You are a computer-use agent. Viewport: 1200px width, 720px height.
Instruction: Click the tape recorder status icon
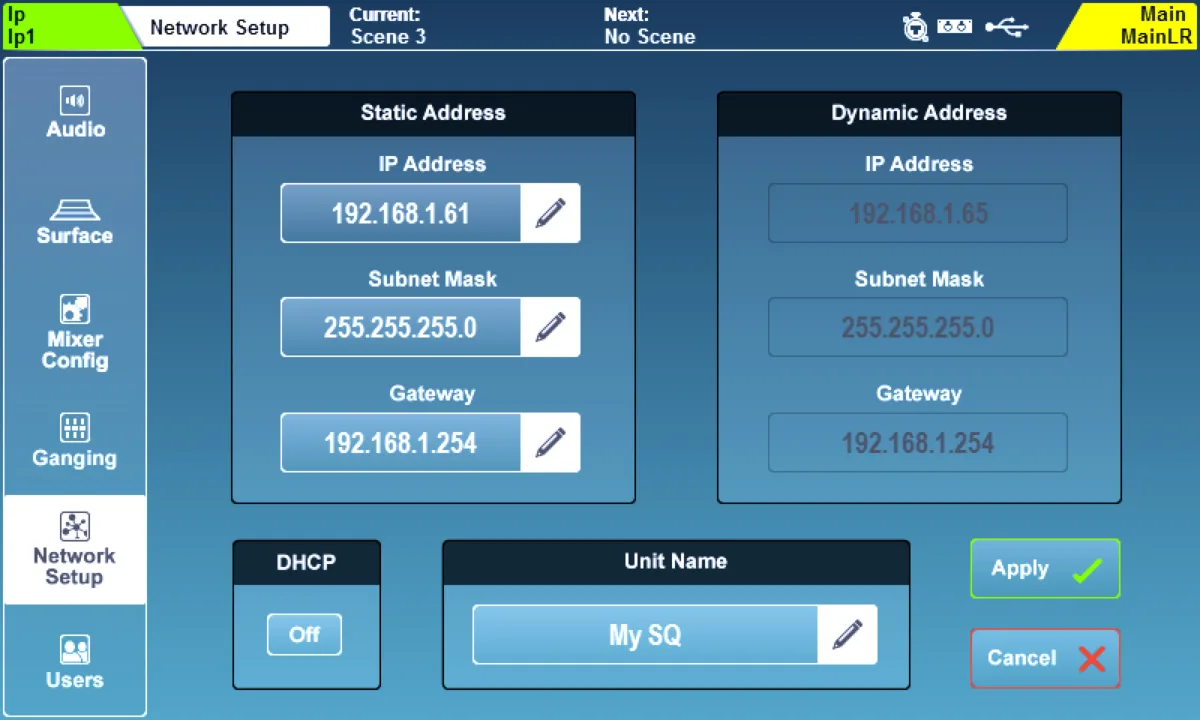(x=955, y=28)
